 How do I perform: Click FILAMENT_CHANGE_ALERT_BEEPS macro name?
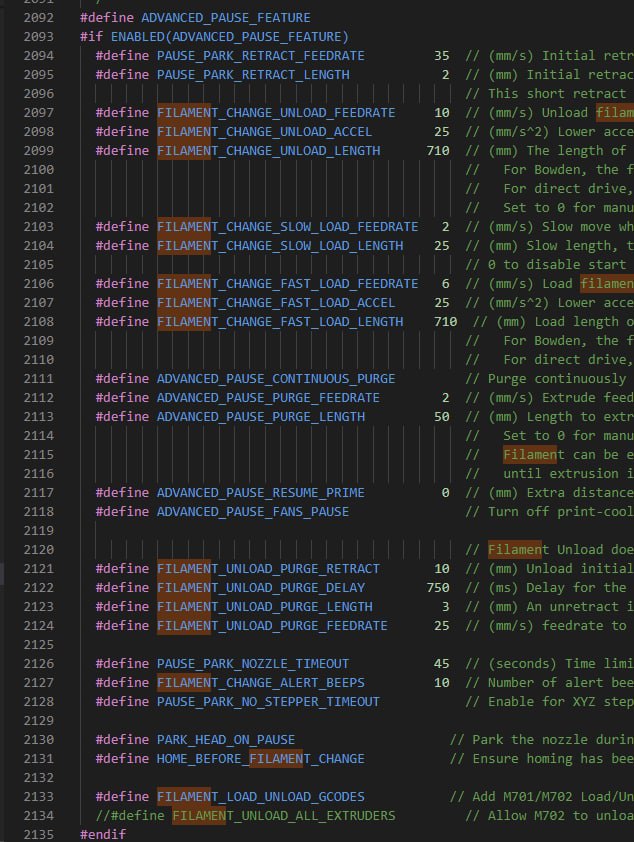pyautogui.click(x=260, y=683)
